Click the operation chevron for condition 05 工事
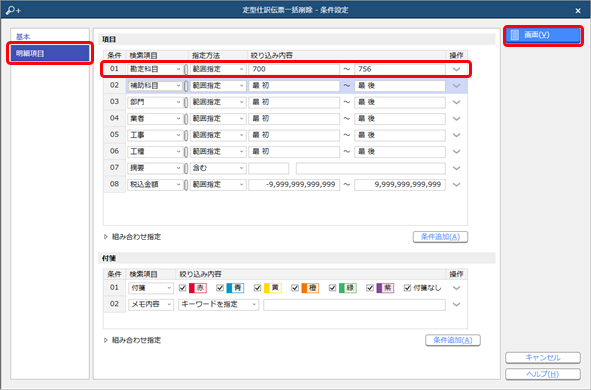Viewport: 591px width, 390px height. [x=456, y=135]
